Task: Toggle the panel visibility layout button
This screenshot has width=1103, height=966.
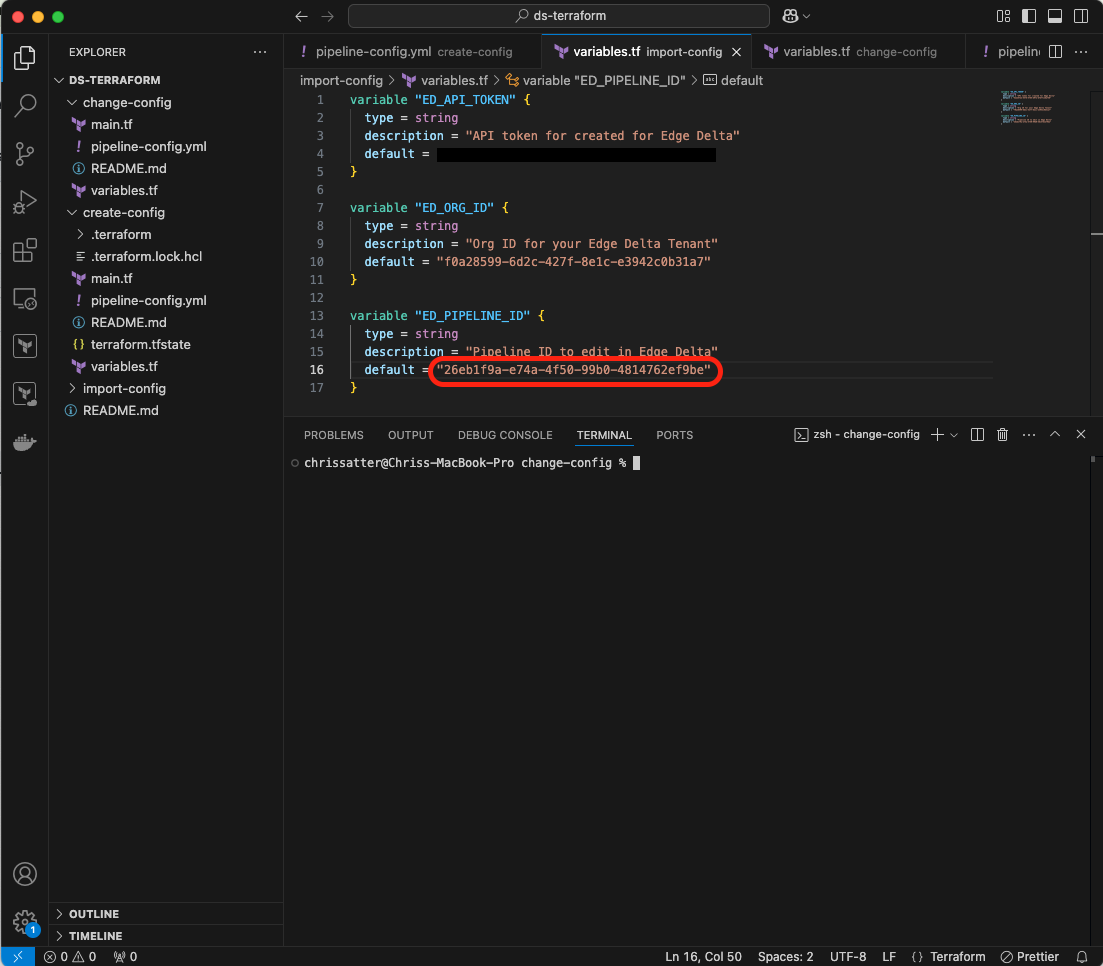Action: [1054, 16]
